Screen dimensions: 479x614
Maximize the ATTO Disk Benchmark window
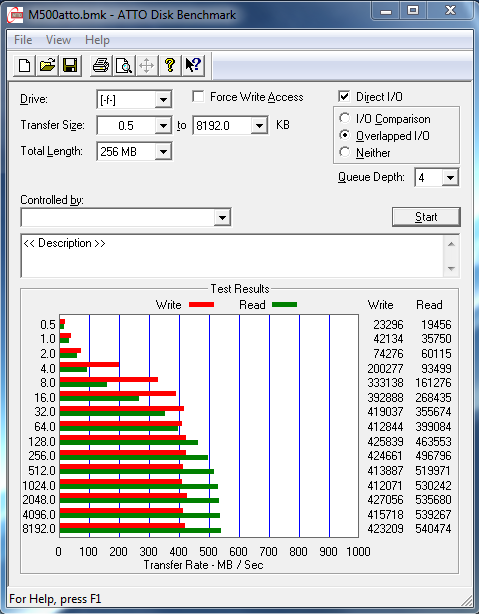[413, 11]
